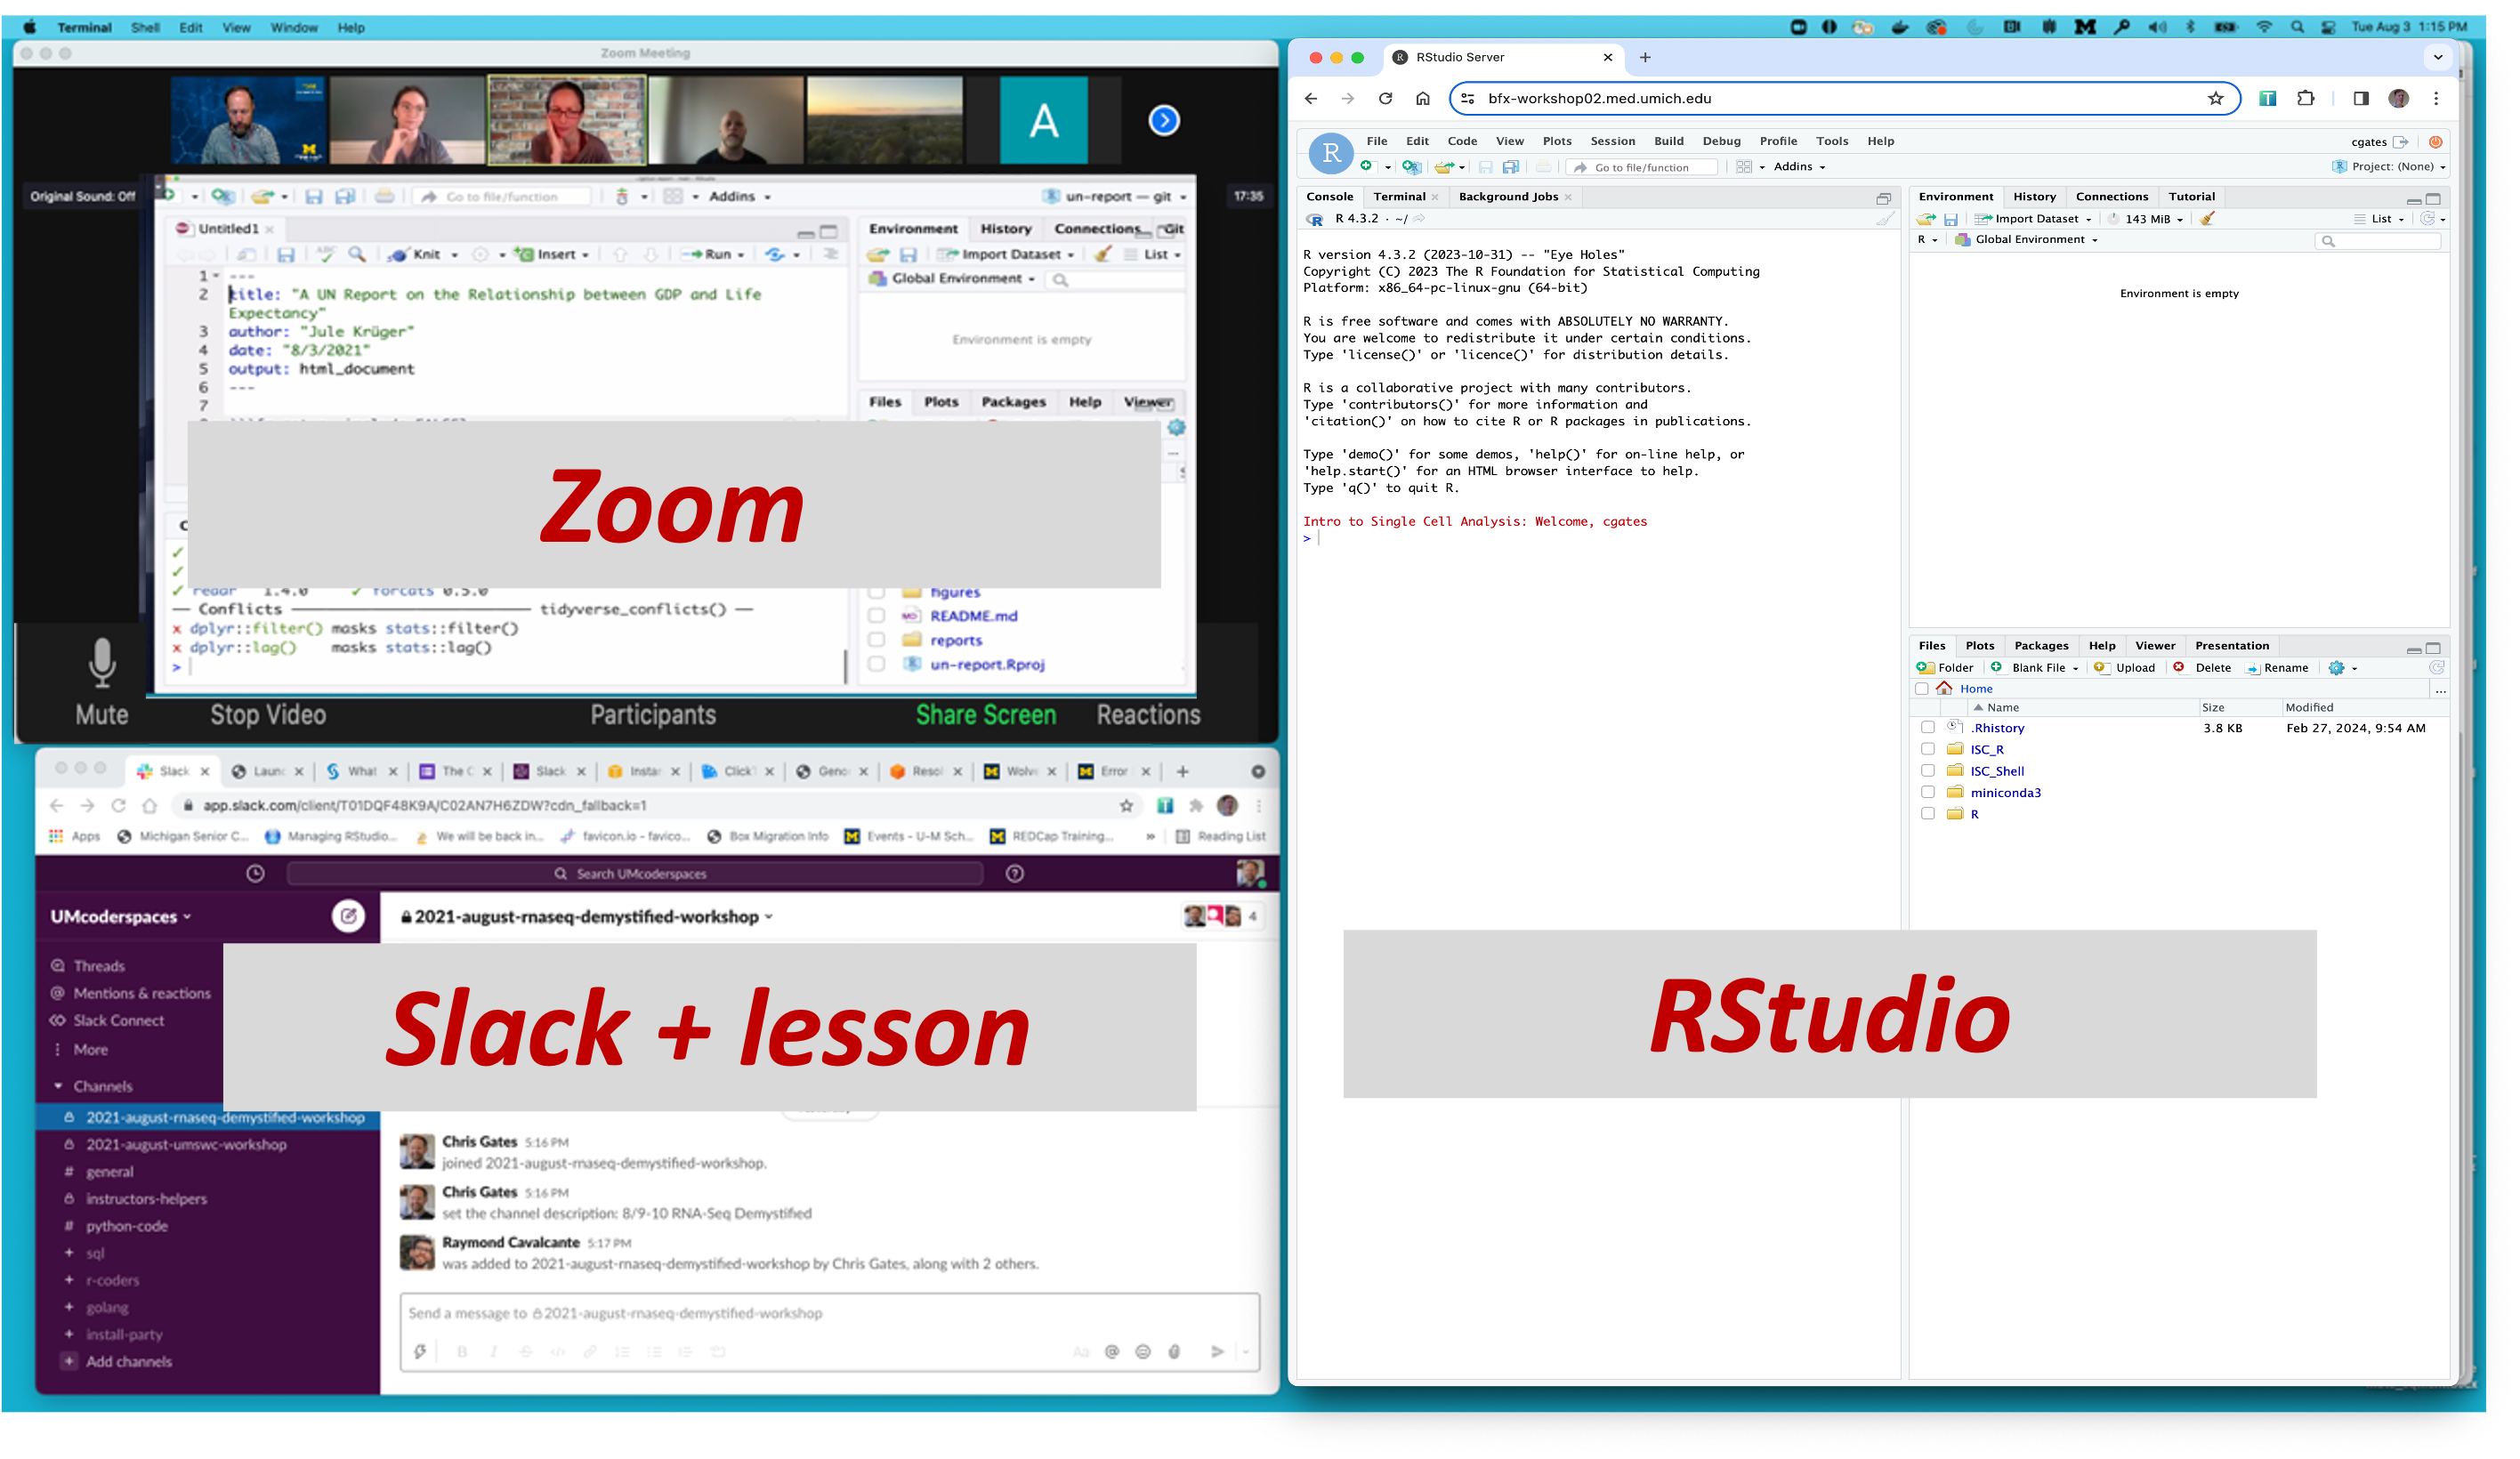Open macOS Spotlight search icon
2520x1459 pixels.
click(2296, 27)
